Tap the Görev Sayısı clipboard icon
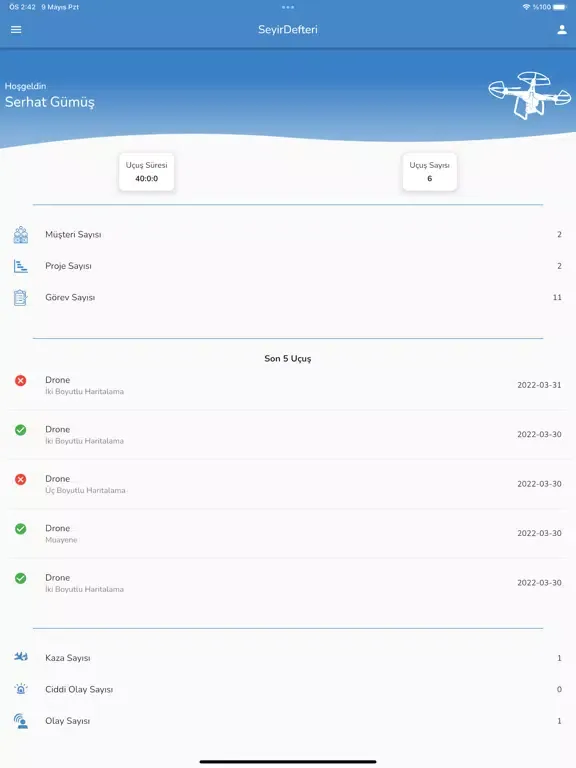The height and width of the screenshot is (768, 576). 21,297
